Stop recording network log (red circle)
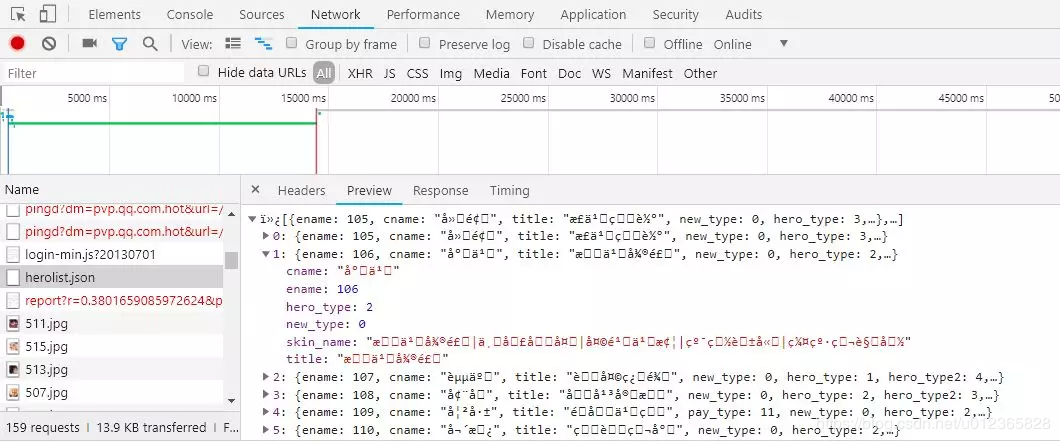This screenshot has width=1060, height=442. [x=18, y=44]
